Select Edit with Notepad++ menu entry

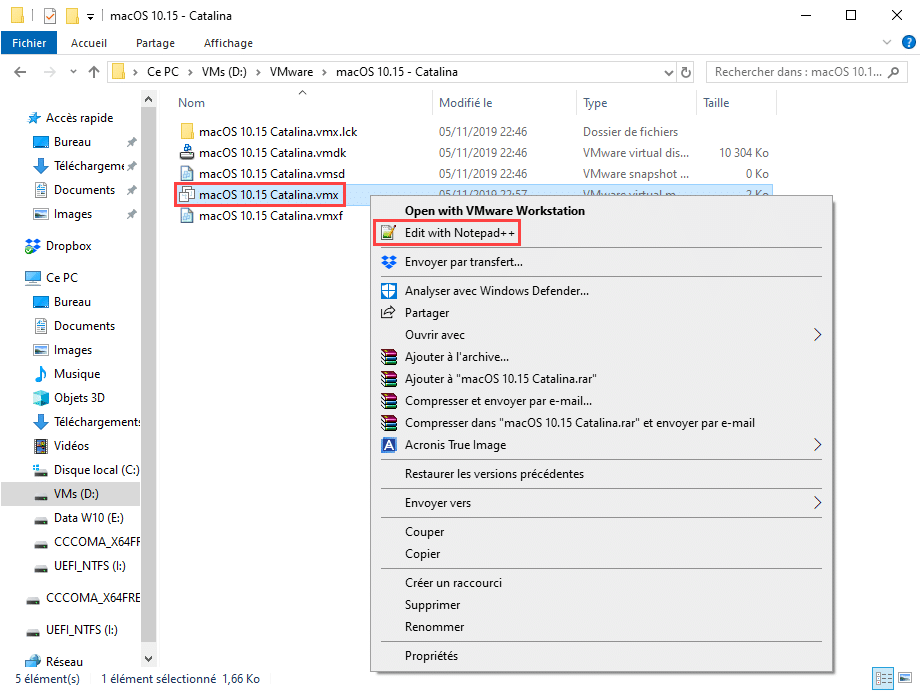click(460, 233)
